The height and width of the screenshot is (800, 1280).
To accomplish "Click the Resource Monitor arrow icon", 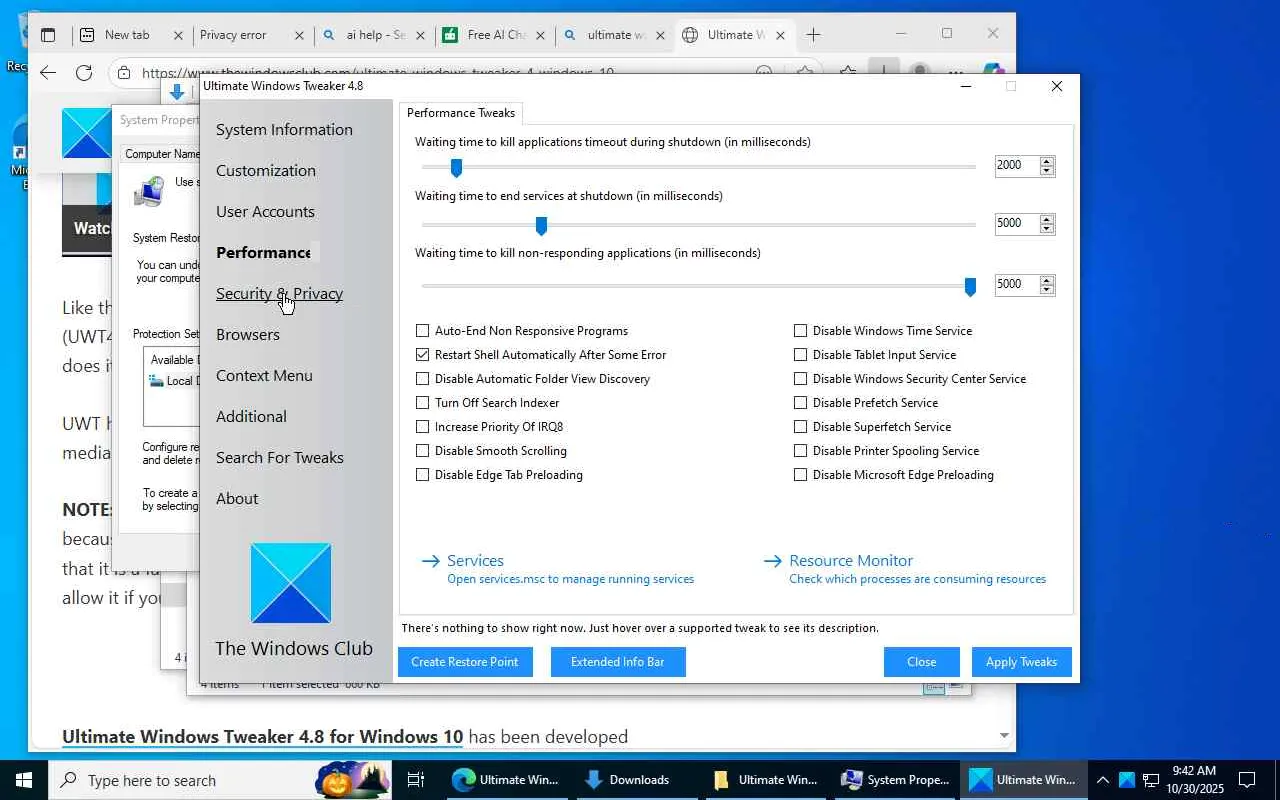I will (x=773, y=561).
